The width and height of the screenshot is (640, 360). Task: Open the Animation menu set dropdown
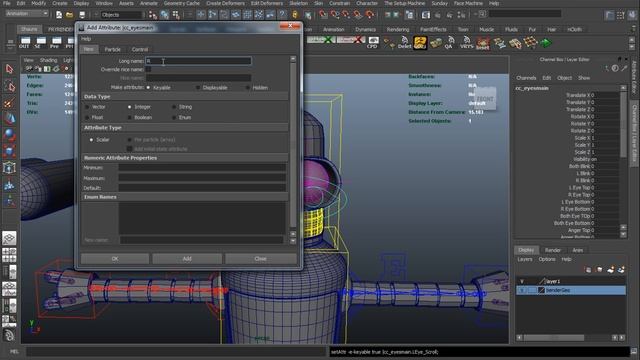coord(27,13)
